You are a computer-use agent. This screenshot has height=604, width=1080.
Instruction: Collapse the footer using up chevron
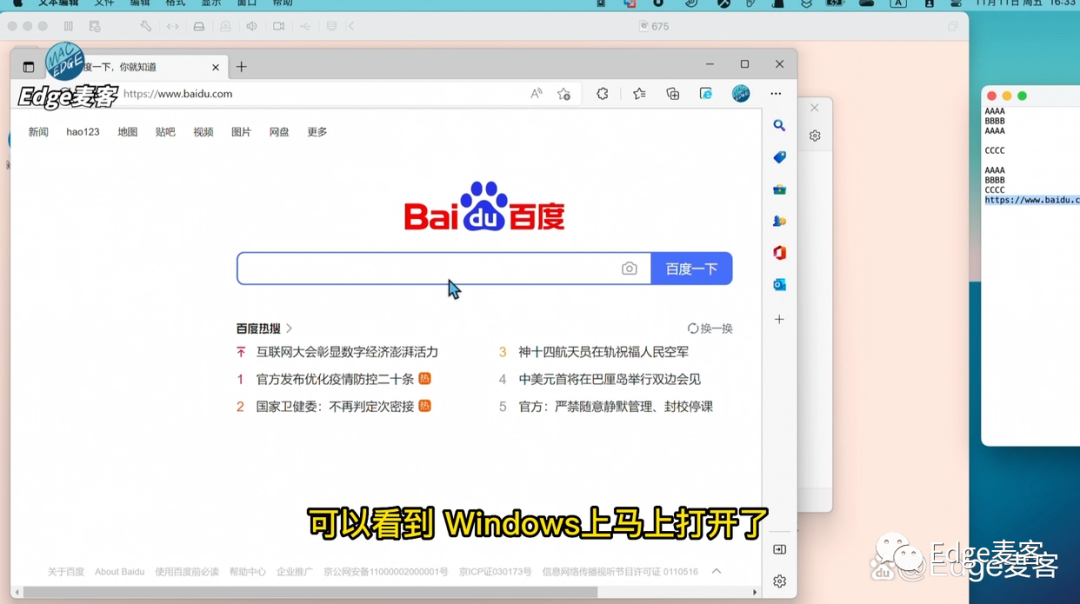(x=716, y=571)
